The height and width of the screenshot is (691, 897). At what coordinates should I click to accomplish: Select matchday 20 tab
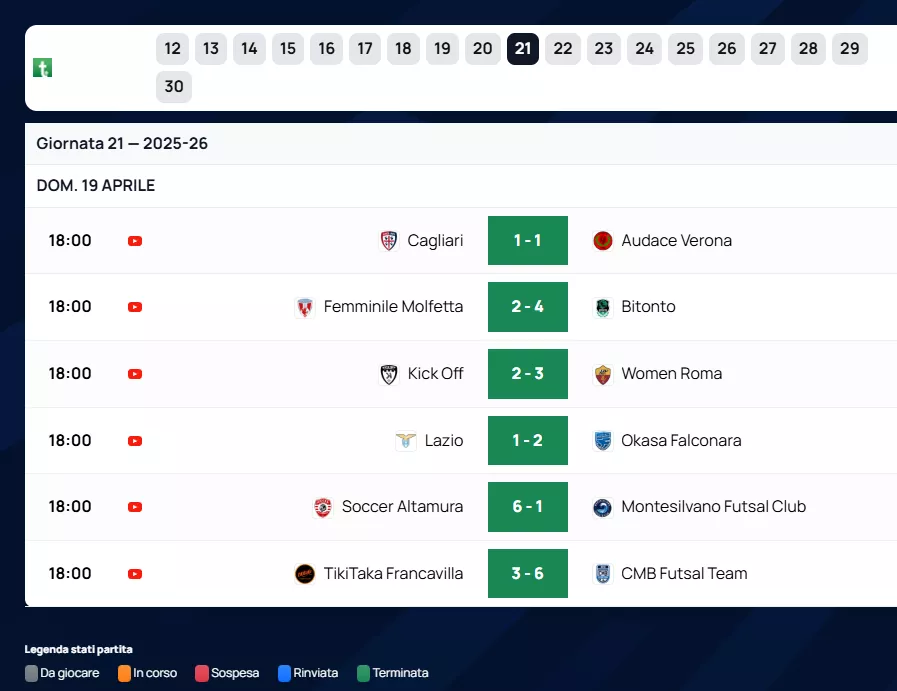pyautogui.click(x=482, y=49)
